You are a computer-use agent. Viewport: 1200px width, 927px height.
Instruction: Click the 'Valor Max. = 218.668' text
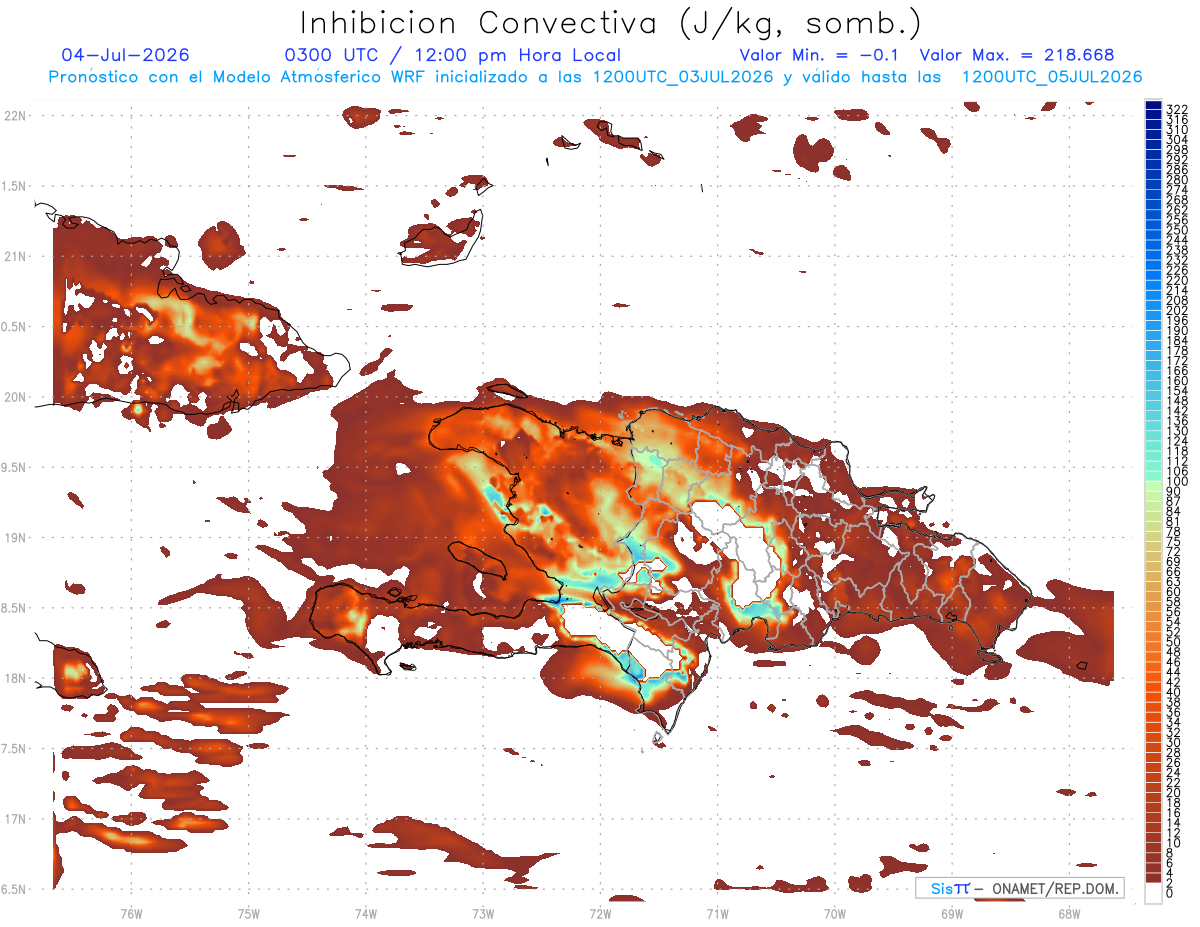pos(1016,55)
